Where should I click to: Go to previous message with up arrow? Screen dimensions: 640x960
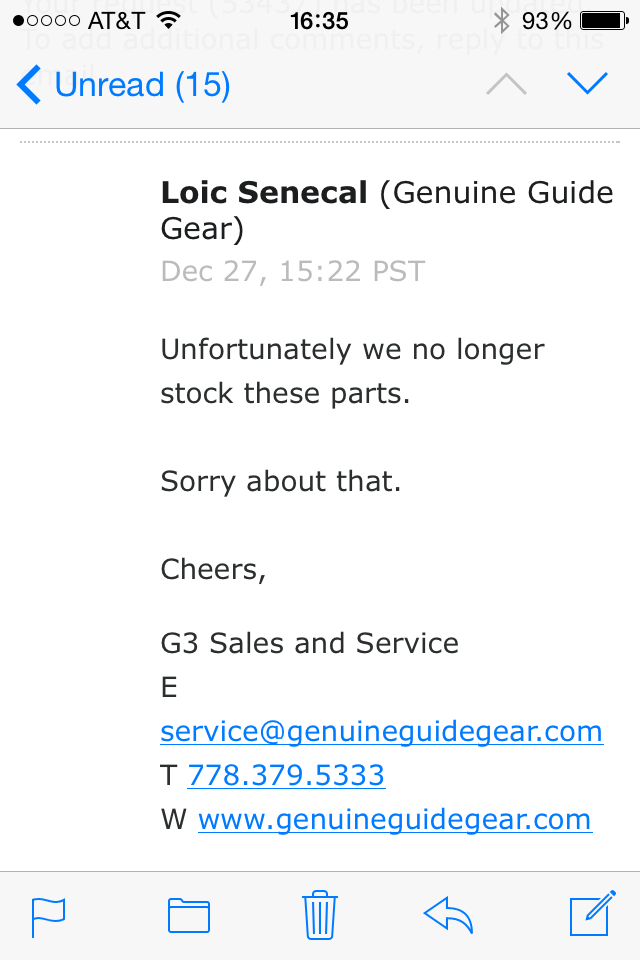(506, 85)
